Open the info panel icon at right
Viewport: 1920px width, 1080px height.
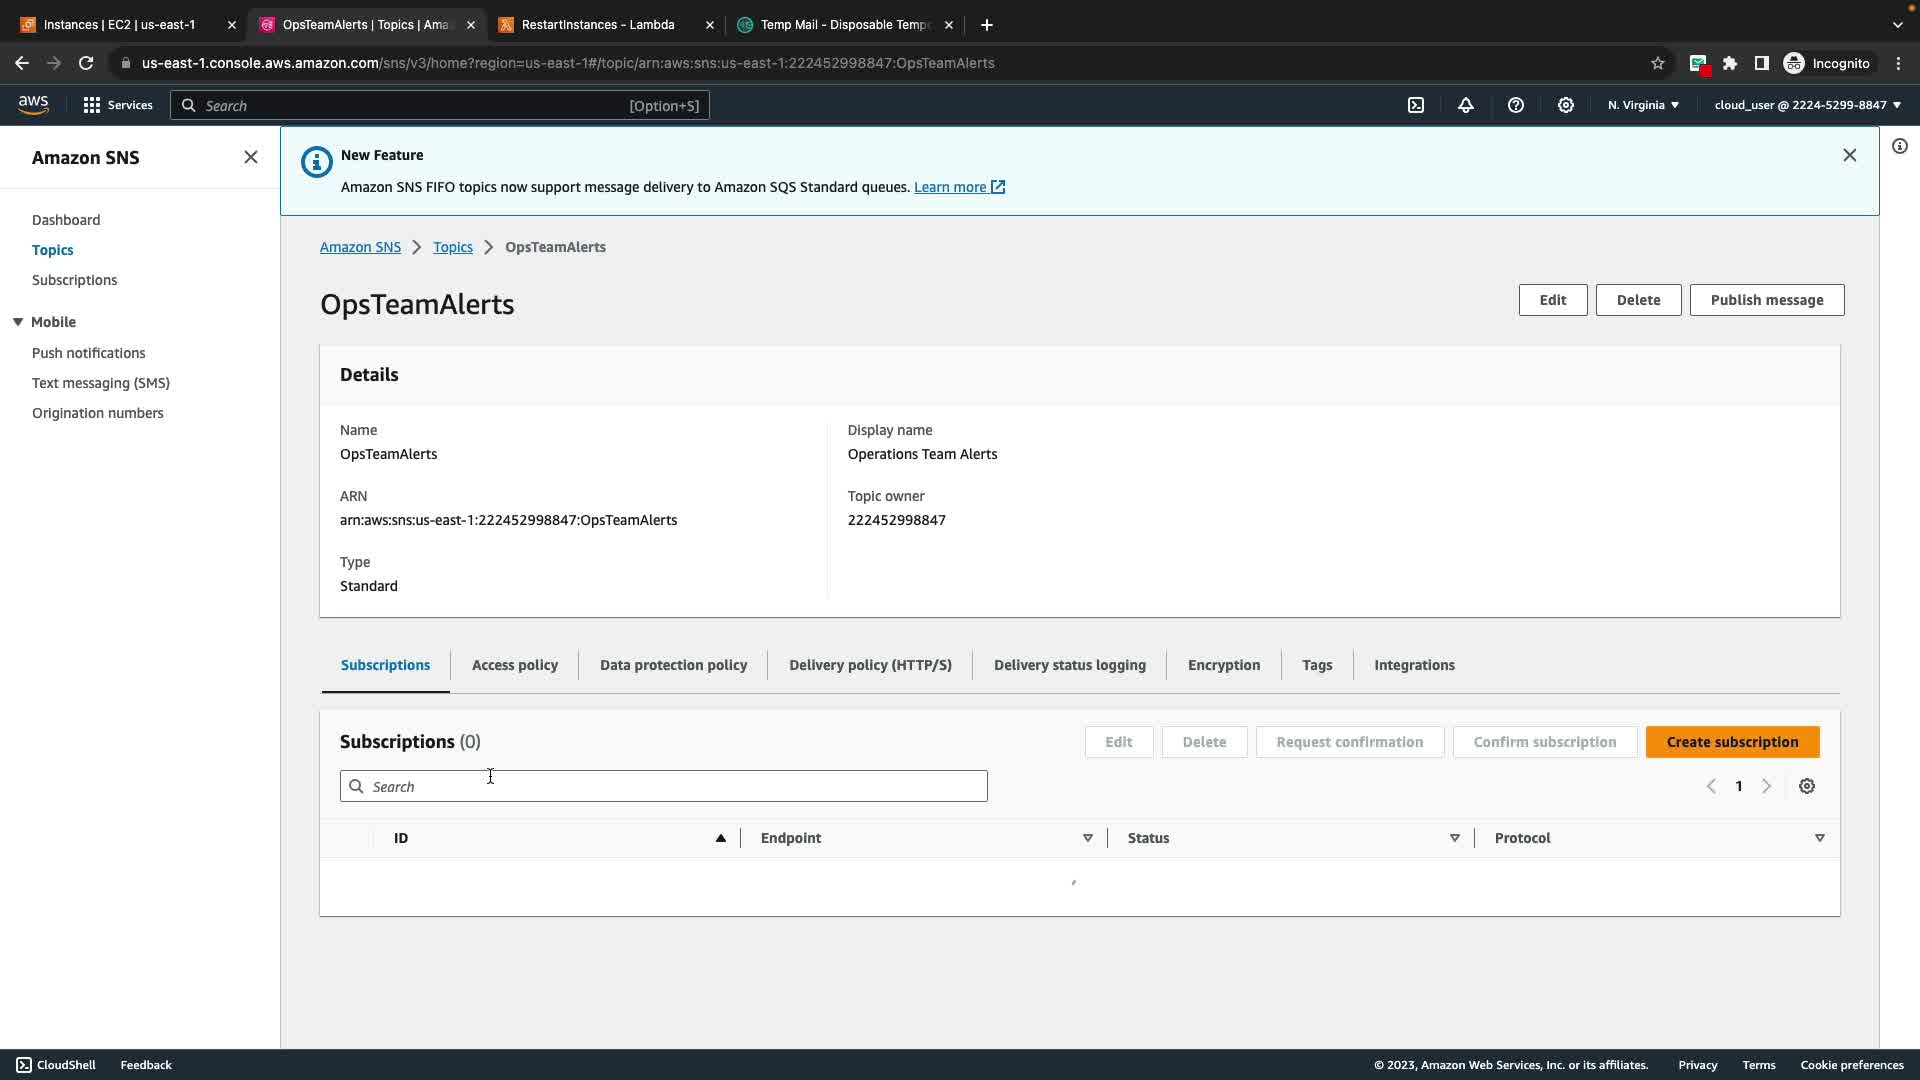pyautogui.click(x=1899, y=147)
